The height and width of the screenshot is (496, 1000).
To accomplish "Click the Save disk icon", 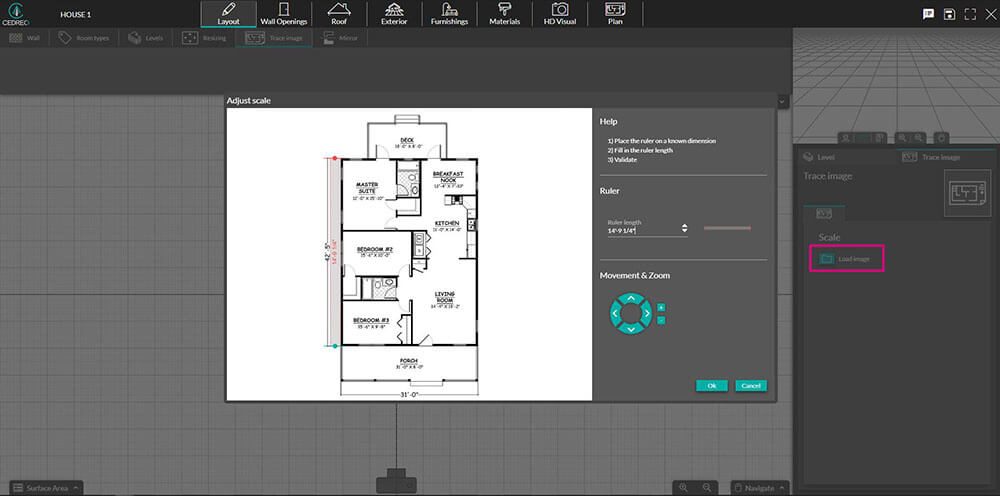I will 948,14.
